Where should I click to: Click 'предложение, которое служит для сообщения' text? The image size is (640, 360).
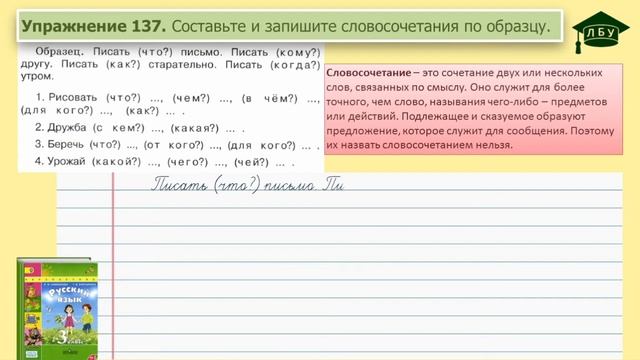(x=447, y=131)
